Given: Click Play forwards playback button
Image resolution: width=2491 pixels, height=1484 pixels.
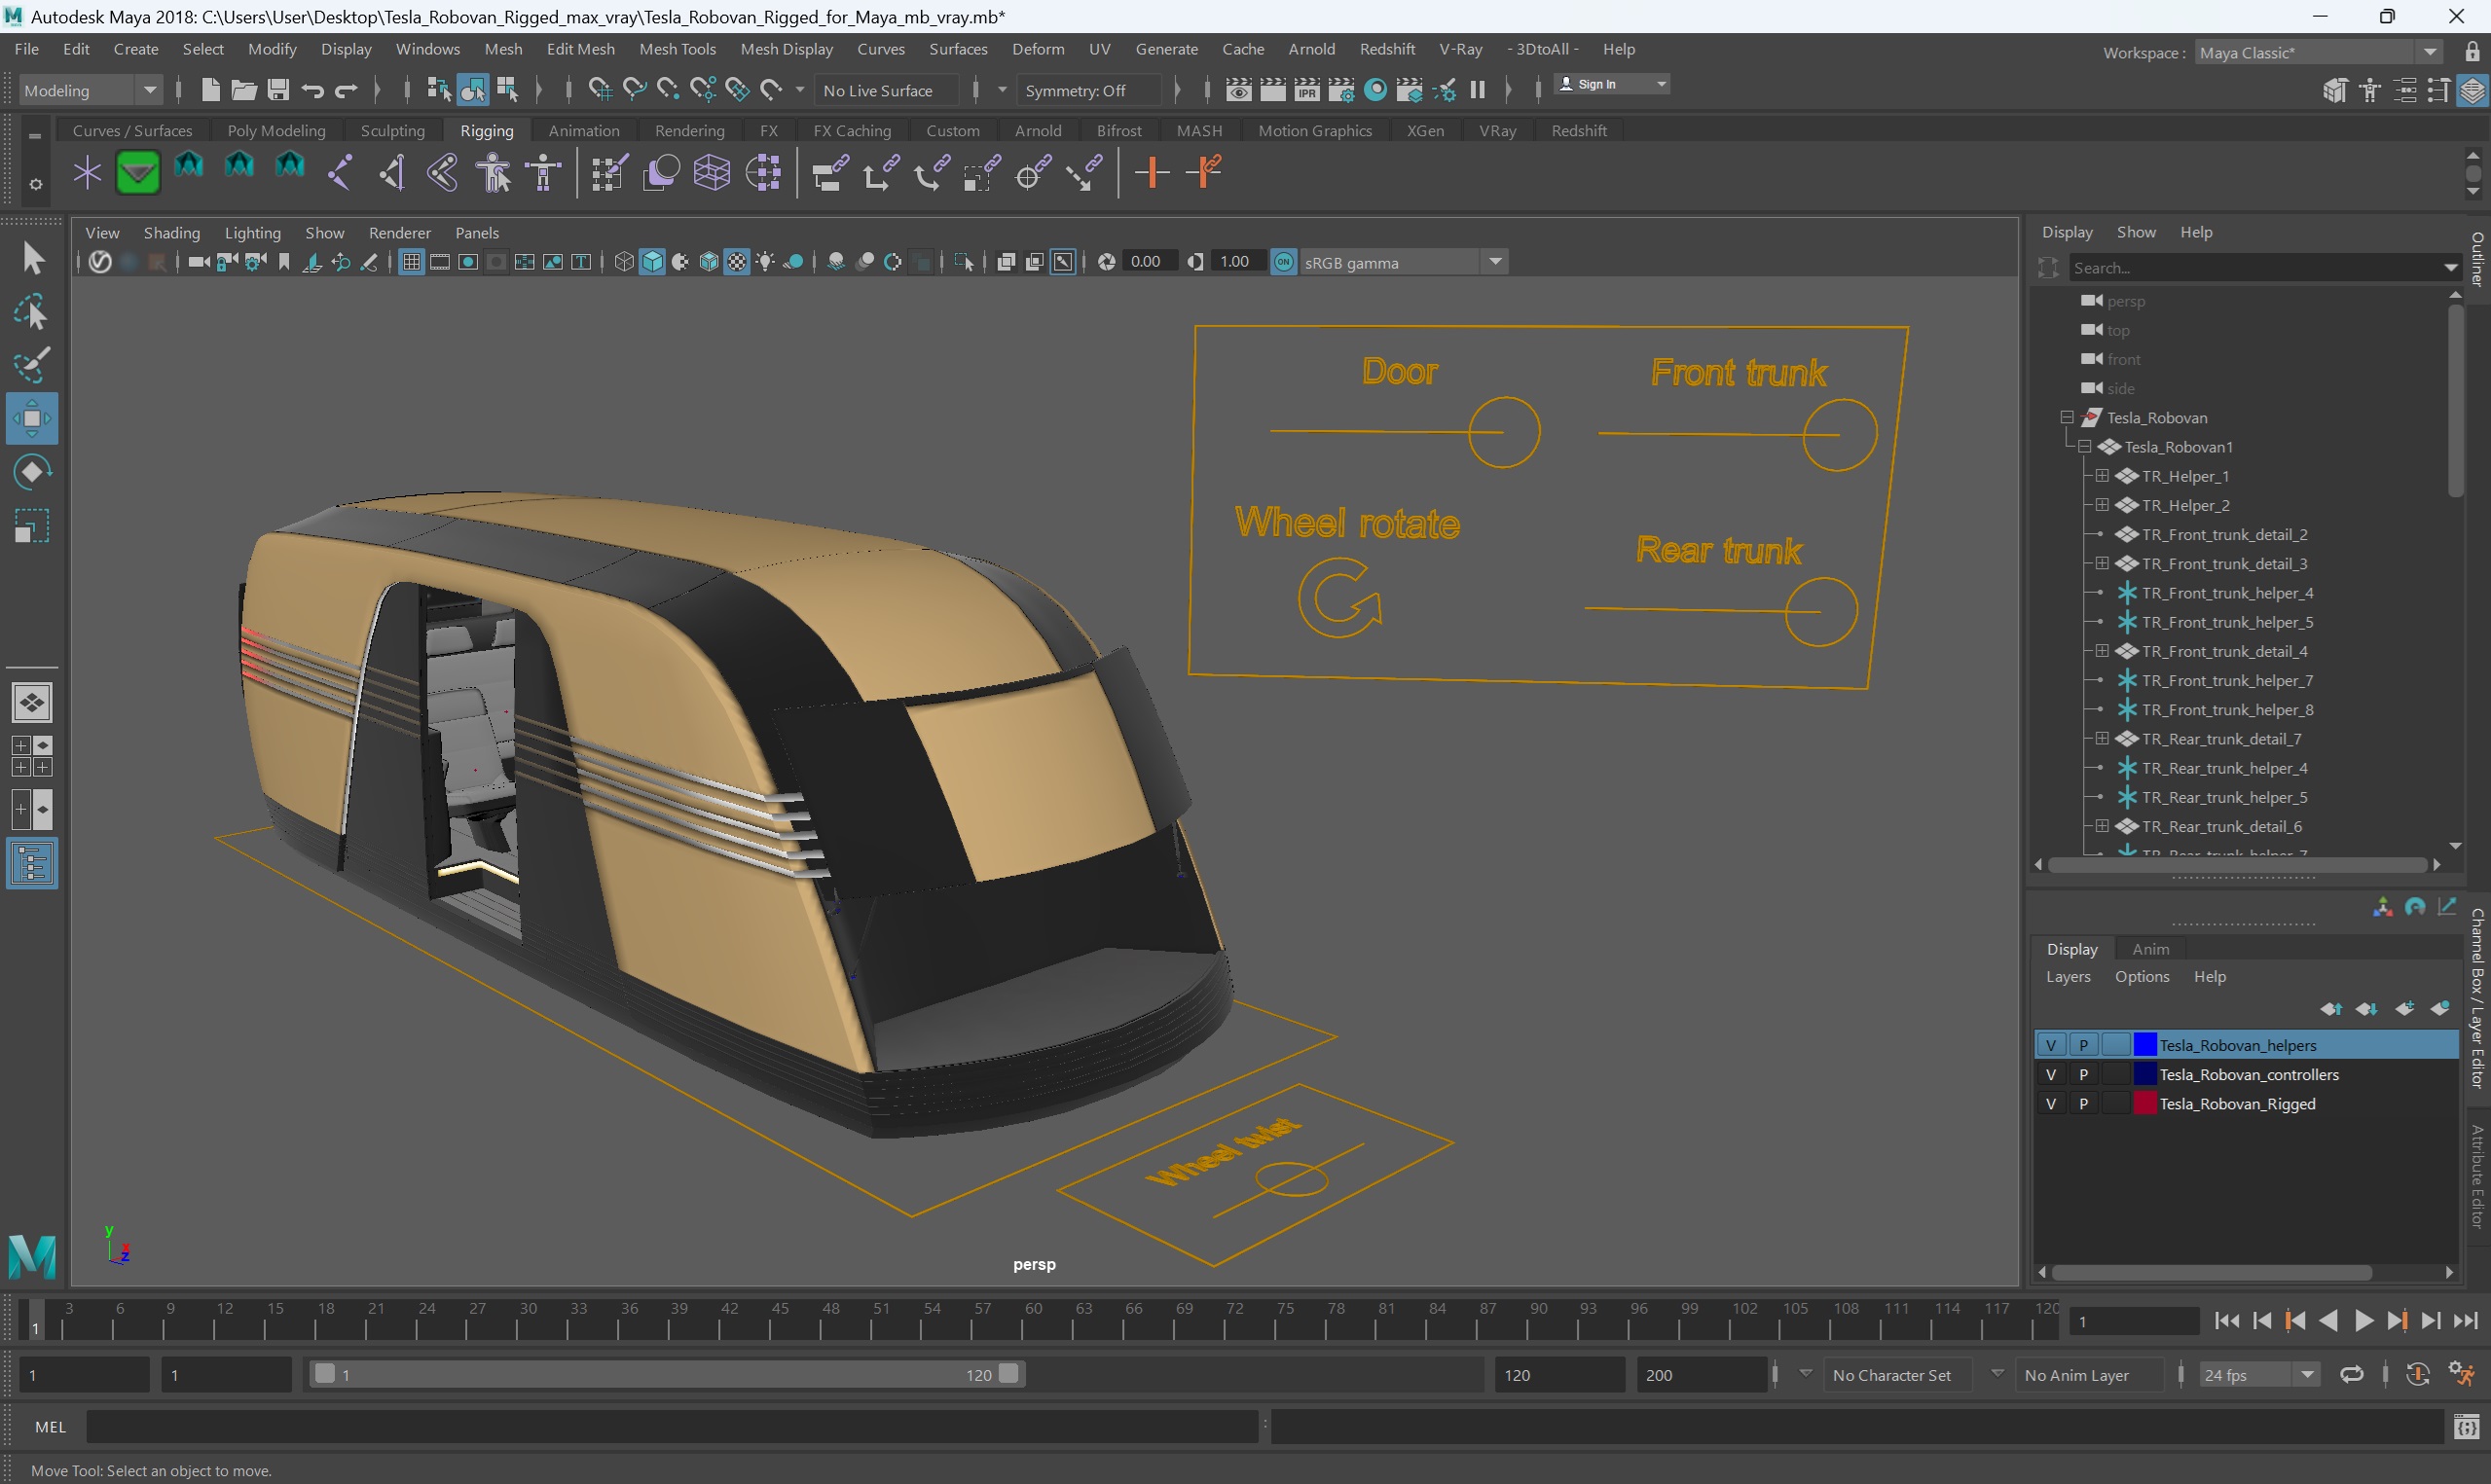Looking at the screenshot, I should point(2363,1321).
